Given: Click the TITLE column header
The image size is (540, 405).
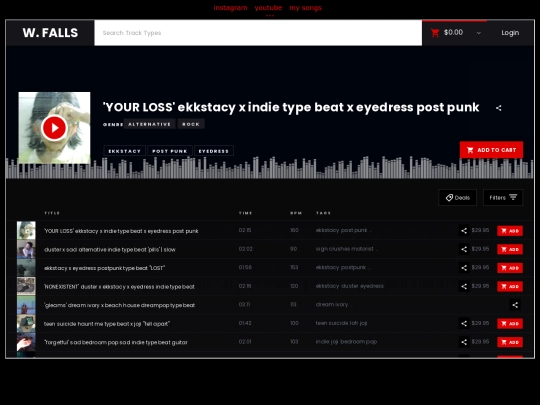Looking at the screenshot, I should (x=52, y=213).
